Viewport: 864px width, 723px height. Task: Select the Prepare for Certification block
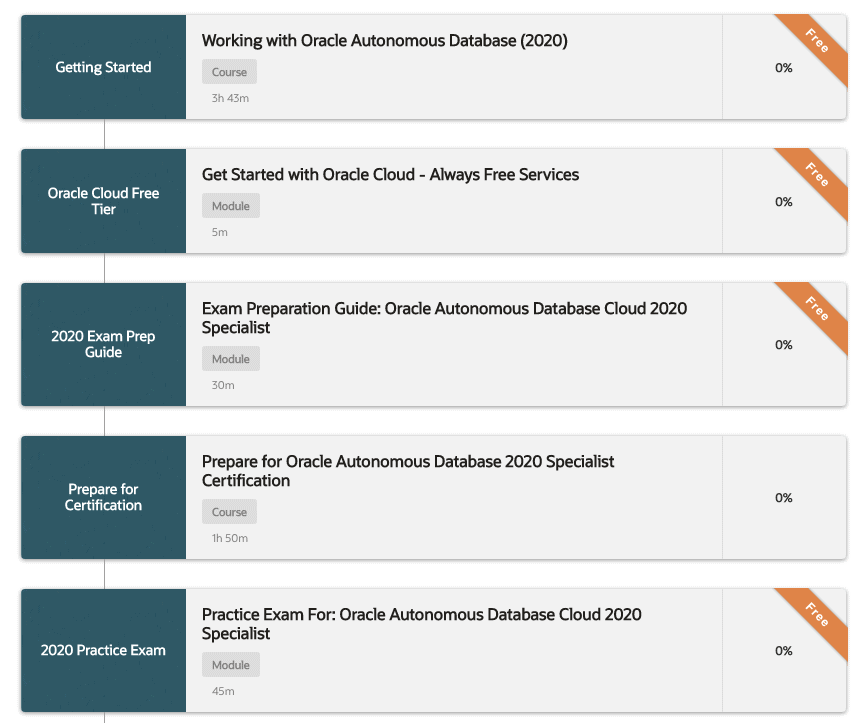104,497
